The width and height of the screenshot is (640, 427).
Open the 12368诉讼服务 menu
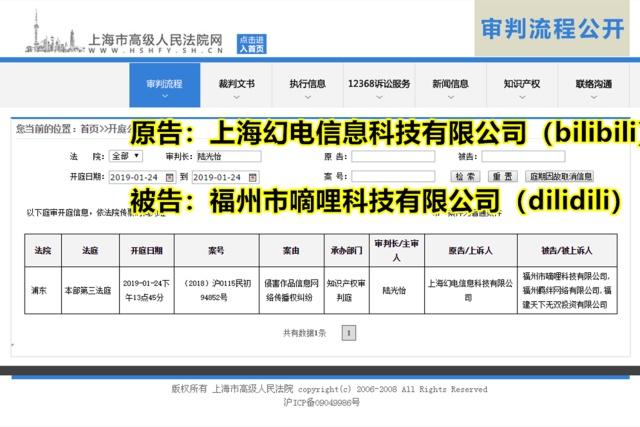[x=379, y=85]
